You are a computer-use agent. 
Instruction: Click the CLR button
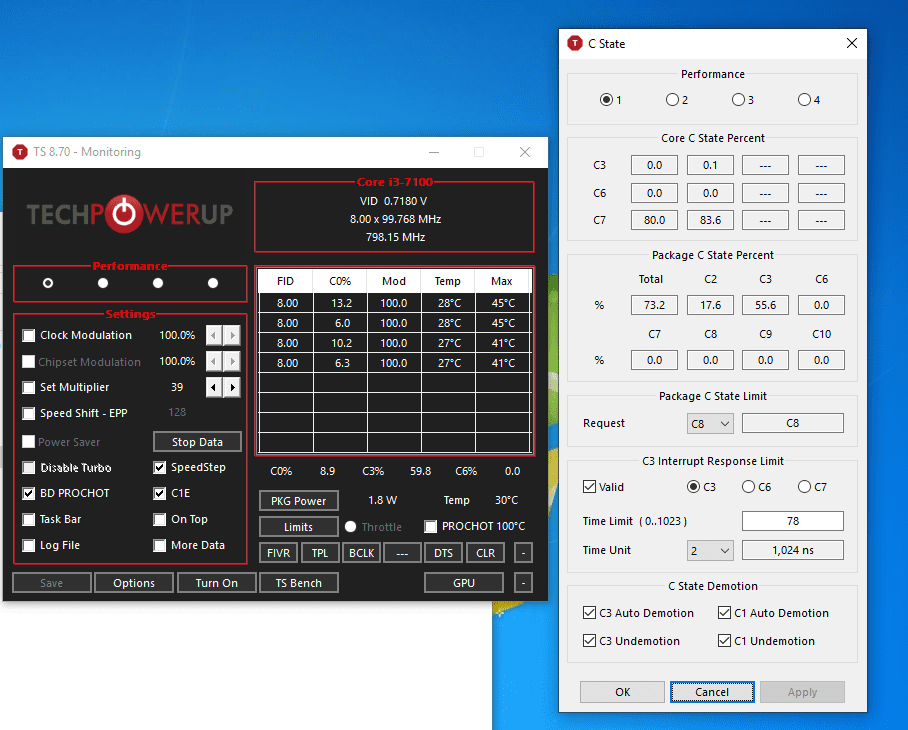pyautogui.click(x=485, y=553)
